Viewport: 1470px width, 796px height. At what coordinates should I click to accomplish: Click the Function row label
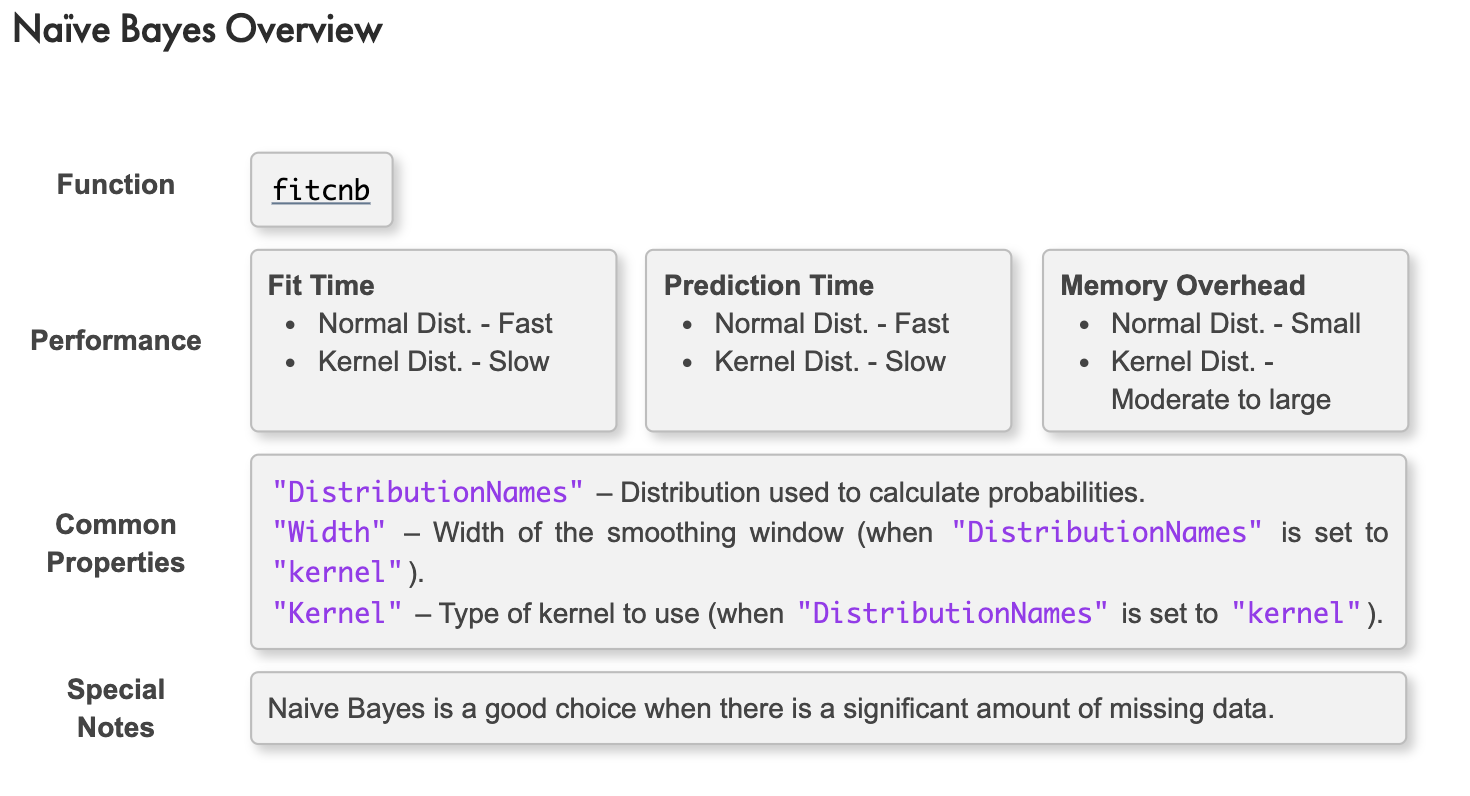pos(116,184)
